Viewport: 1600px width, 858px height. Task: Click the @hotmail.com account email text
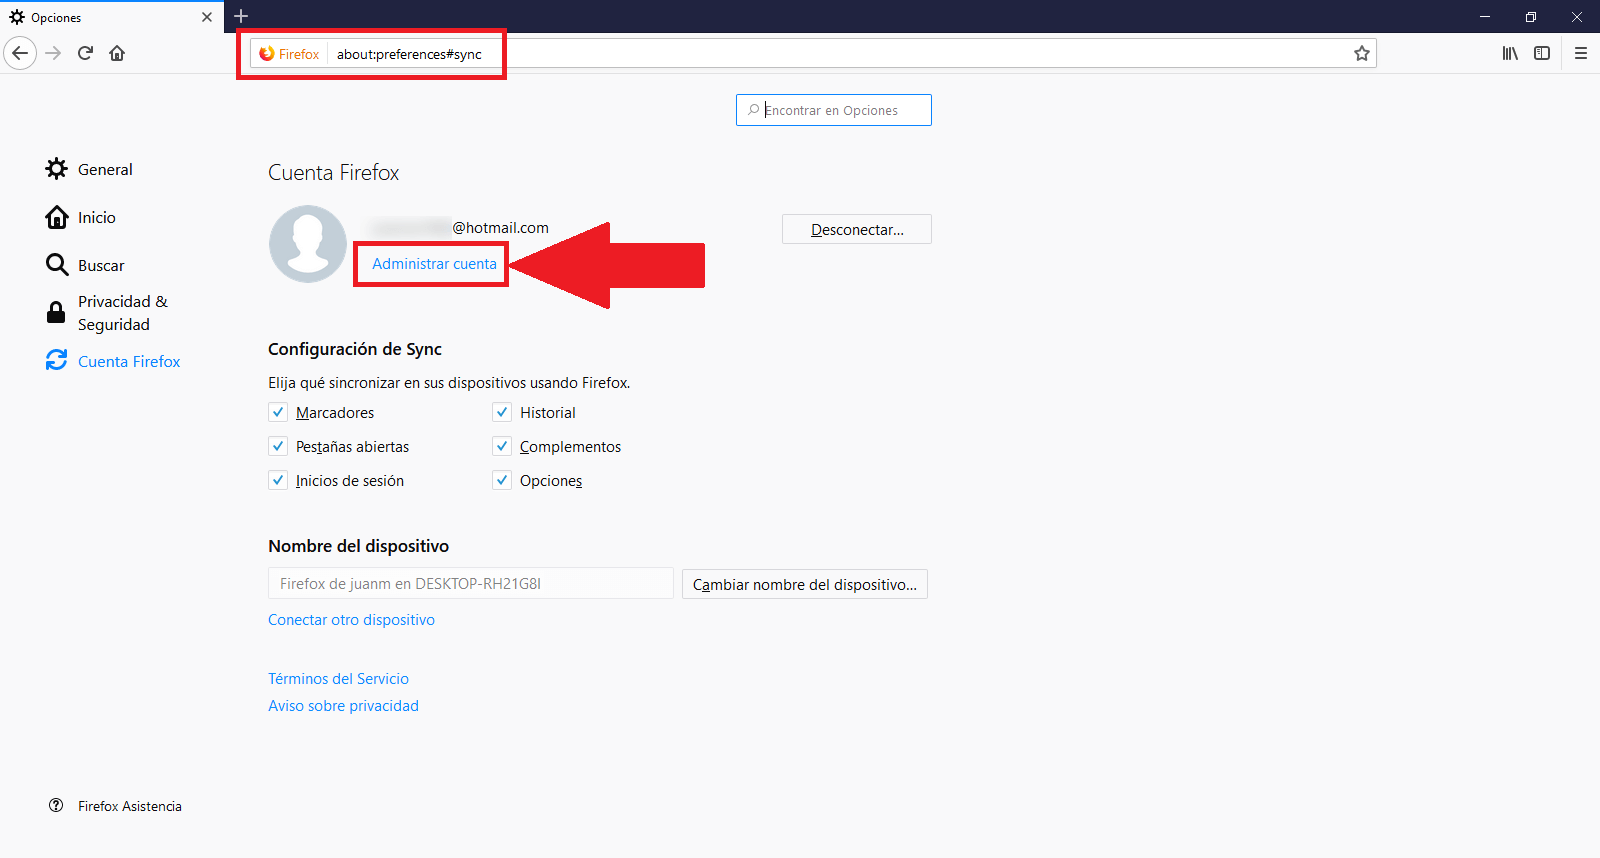coord(500,227)
